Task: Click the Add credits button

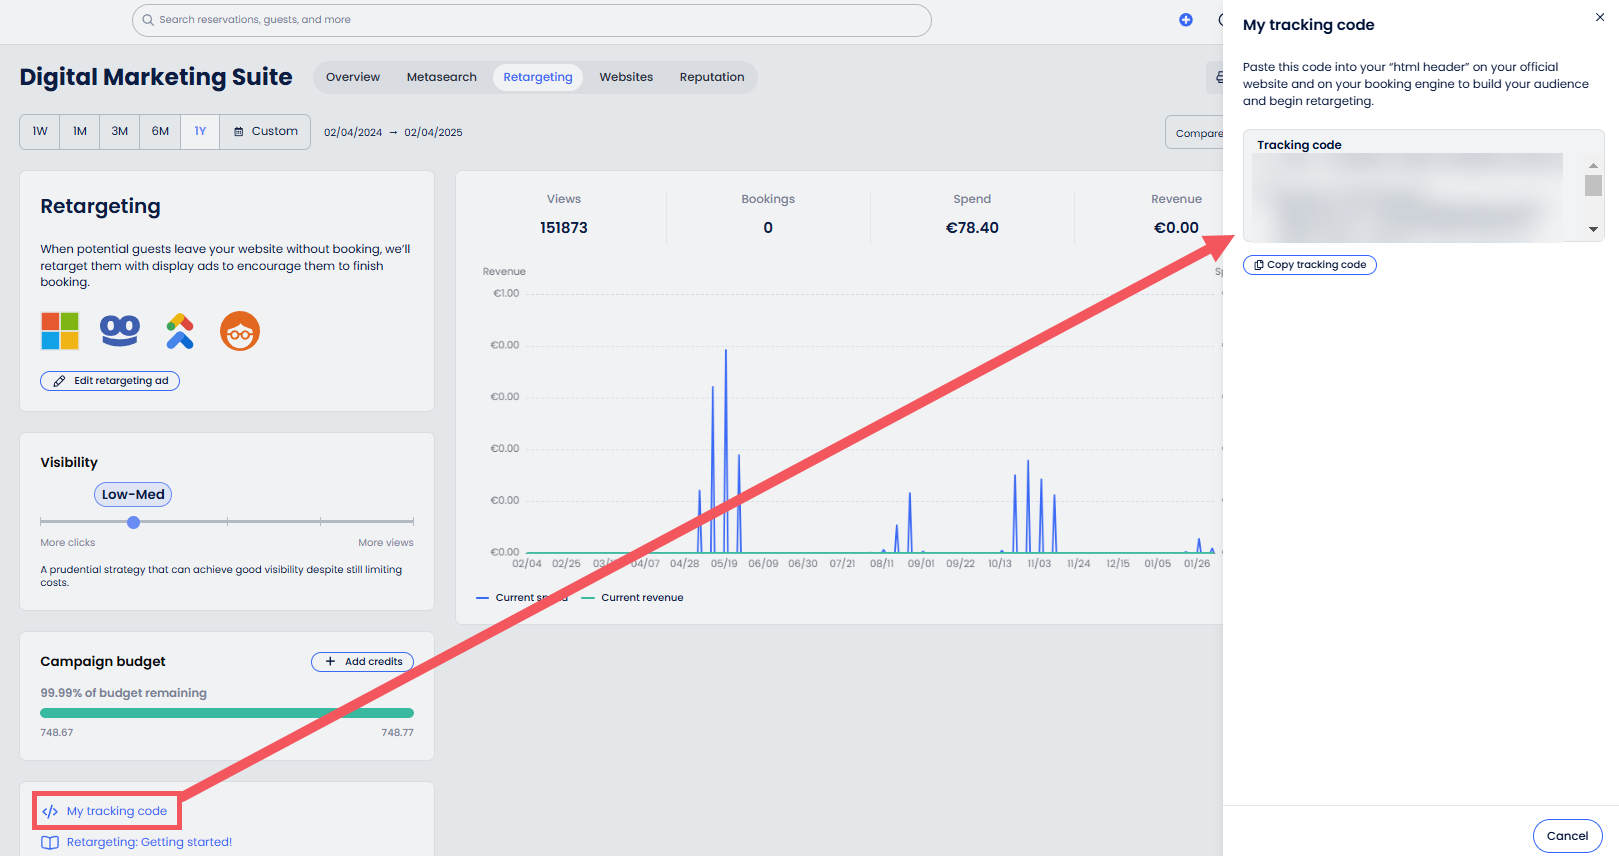Action: (x=363, y=662)
